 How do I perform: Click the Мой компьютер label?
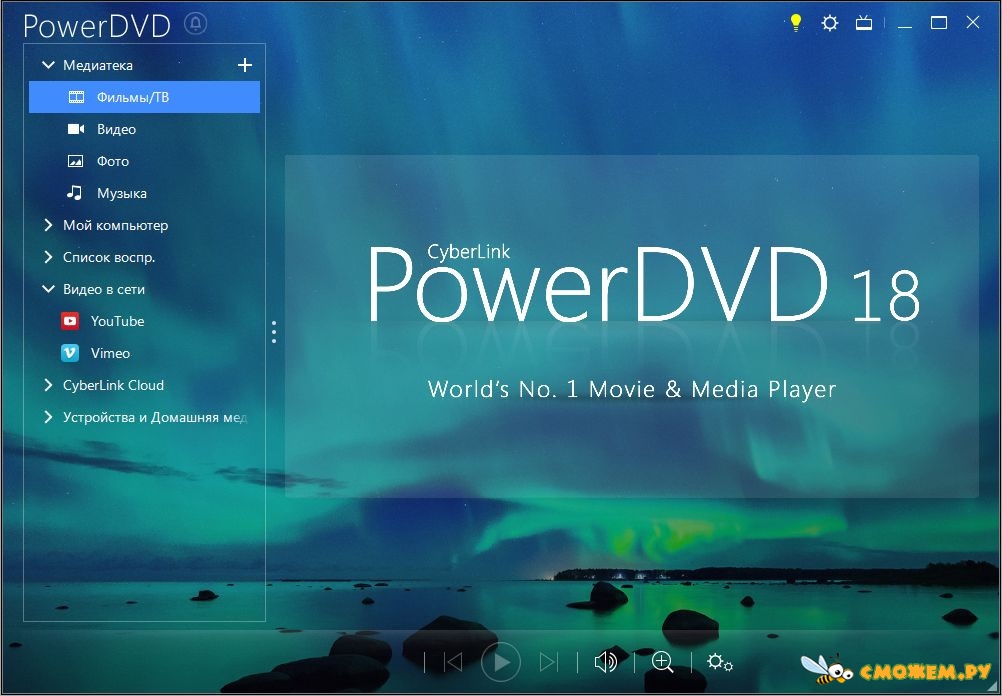click(x=116, y=225)
